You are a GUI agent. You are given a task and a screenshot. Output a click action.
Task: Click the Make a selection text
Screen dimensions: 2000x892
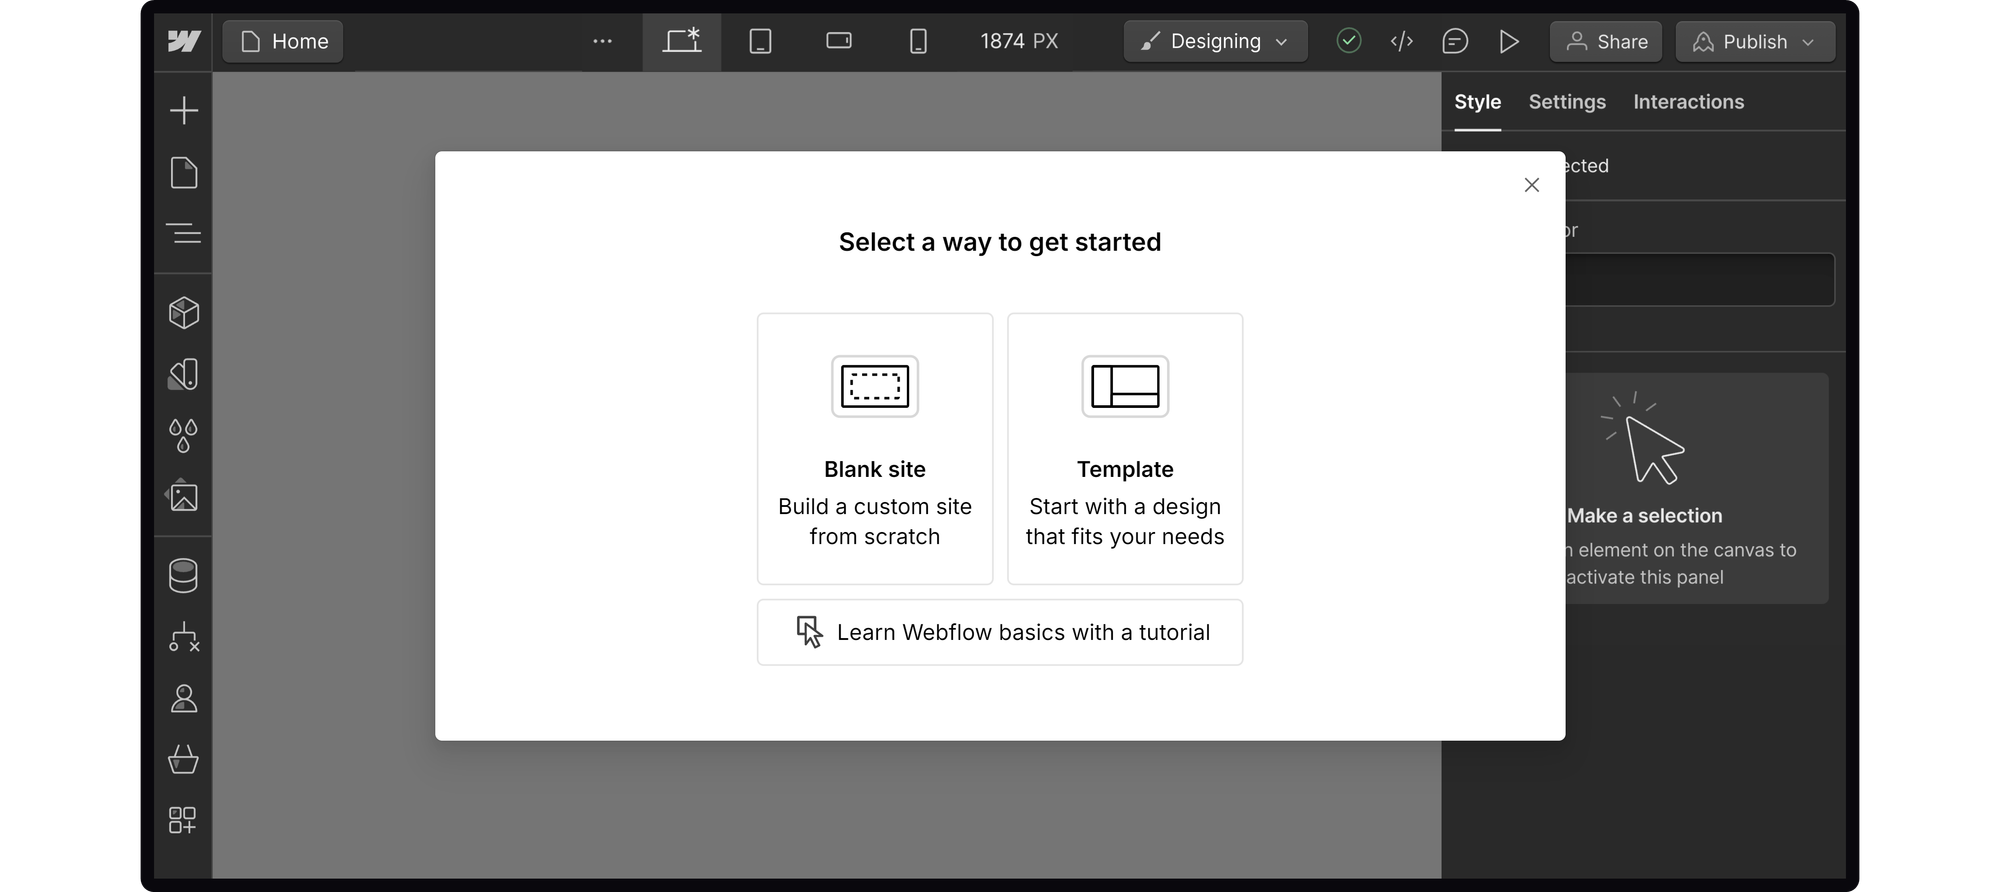click(x=1644, y=516)
